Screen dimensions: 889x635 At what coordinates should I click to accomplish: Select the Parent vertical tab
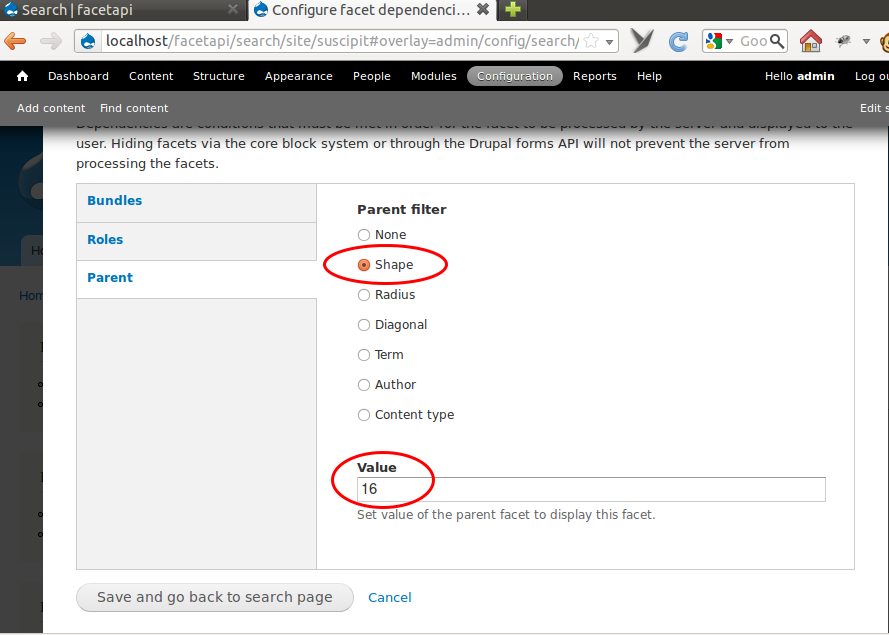[x=196, y=278]
